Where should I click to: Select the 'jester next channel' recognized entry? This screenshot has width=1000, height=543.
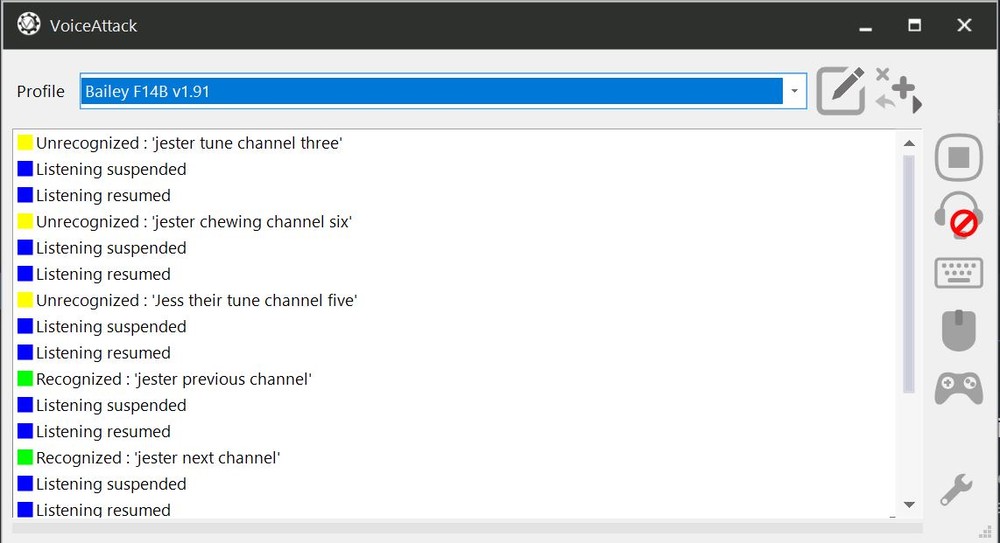[x=158, y=458]
